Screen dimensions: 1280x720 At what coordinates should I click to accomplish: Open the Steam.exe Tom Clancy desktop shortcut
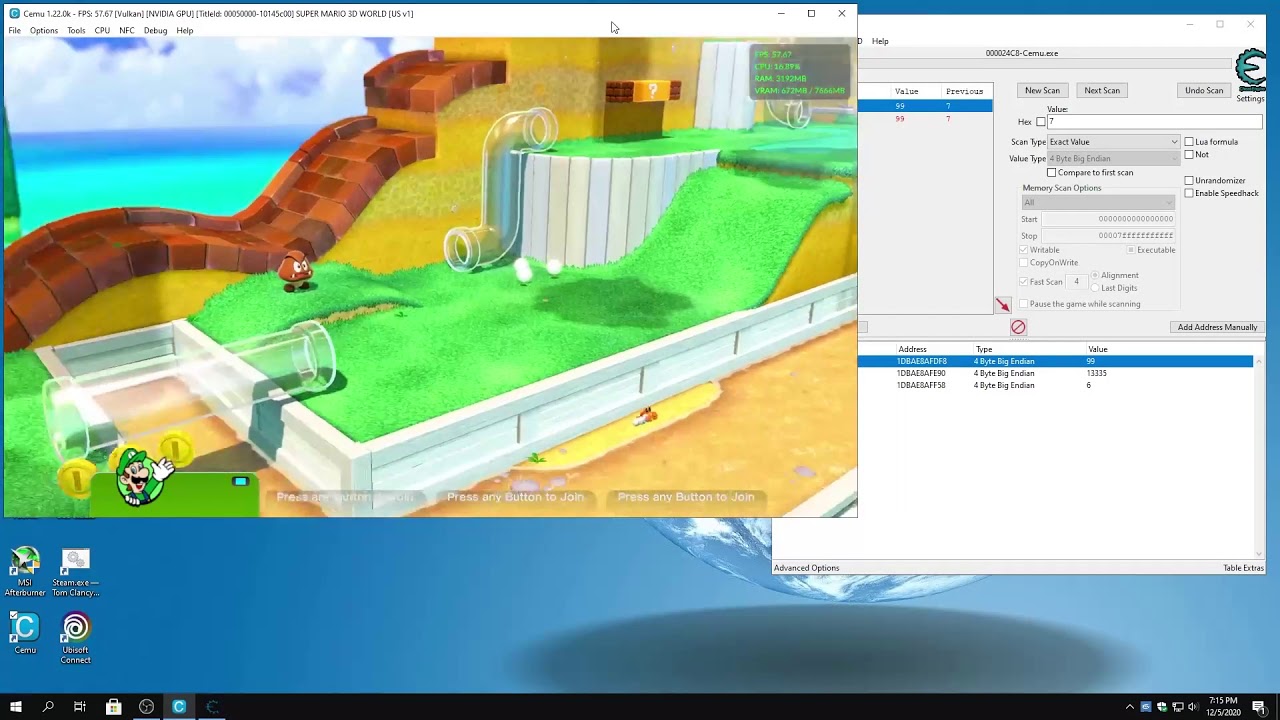[x=76, y=573]
